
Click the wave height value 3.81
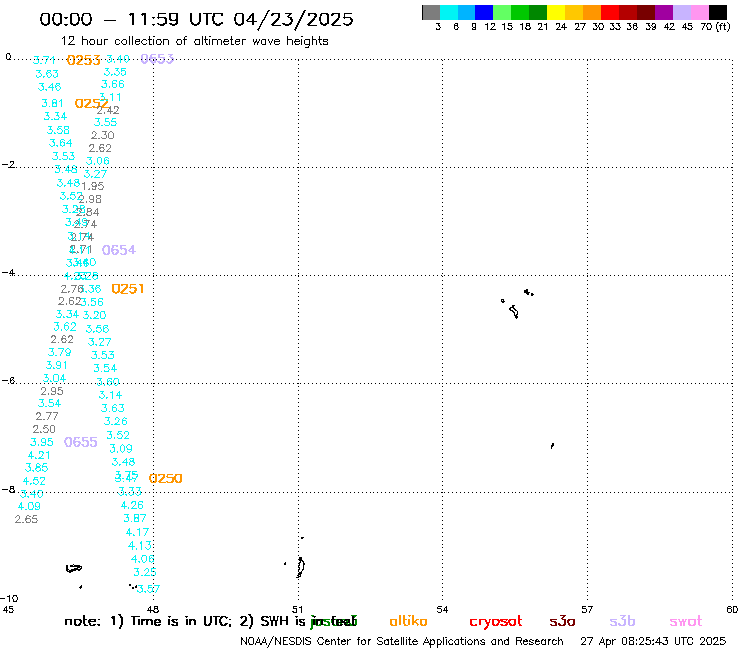(x=52, y=103)
